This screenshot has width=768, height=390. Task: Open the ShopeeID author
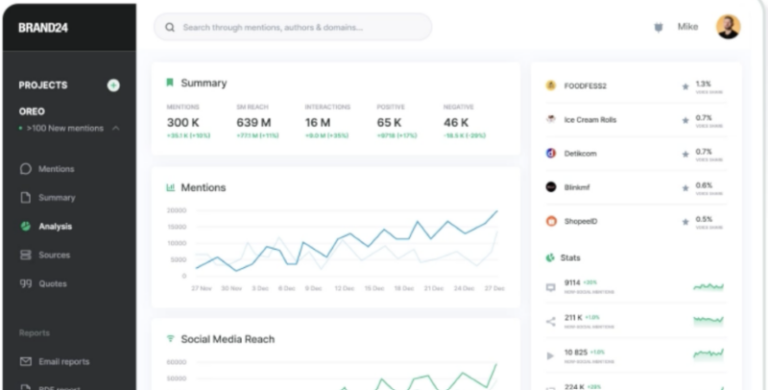pyautogui.click(x=580, y=221)
